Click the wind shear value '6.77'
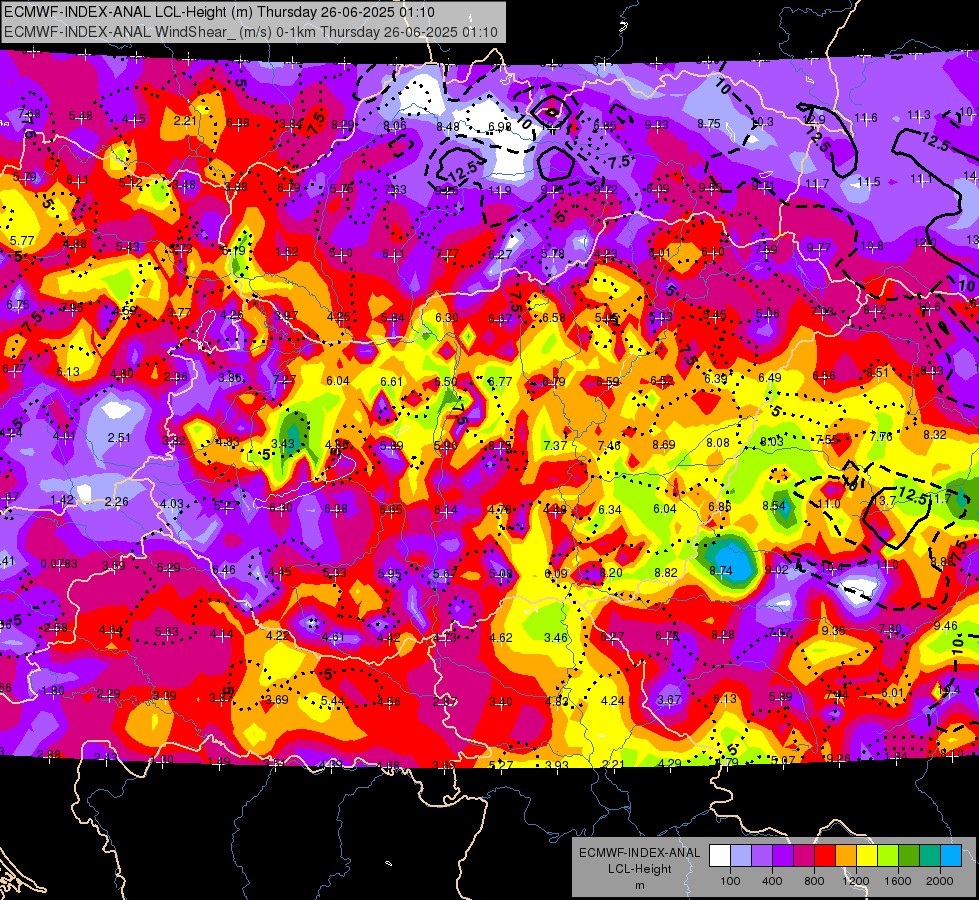Screen dimensions: 979x900 pos(499,381)
